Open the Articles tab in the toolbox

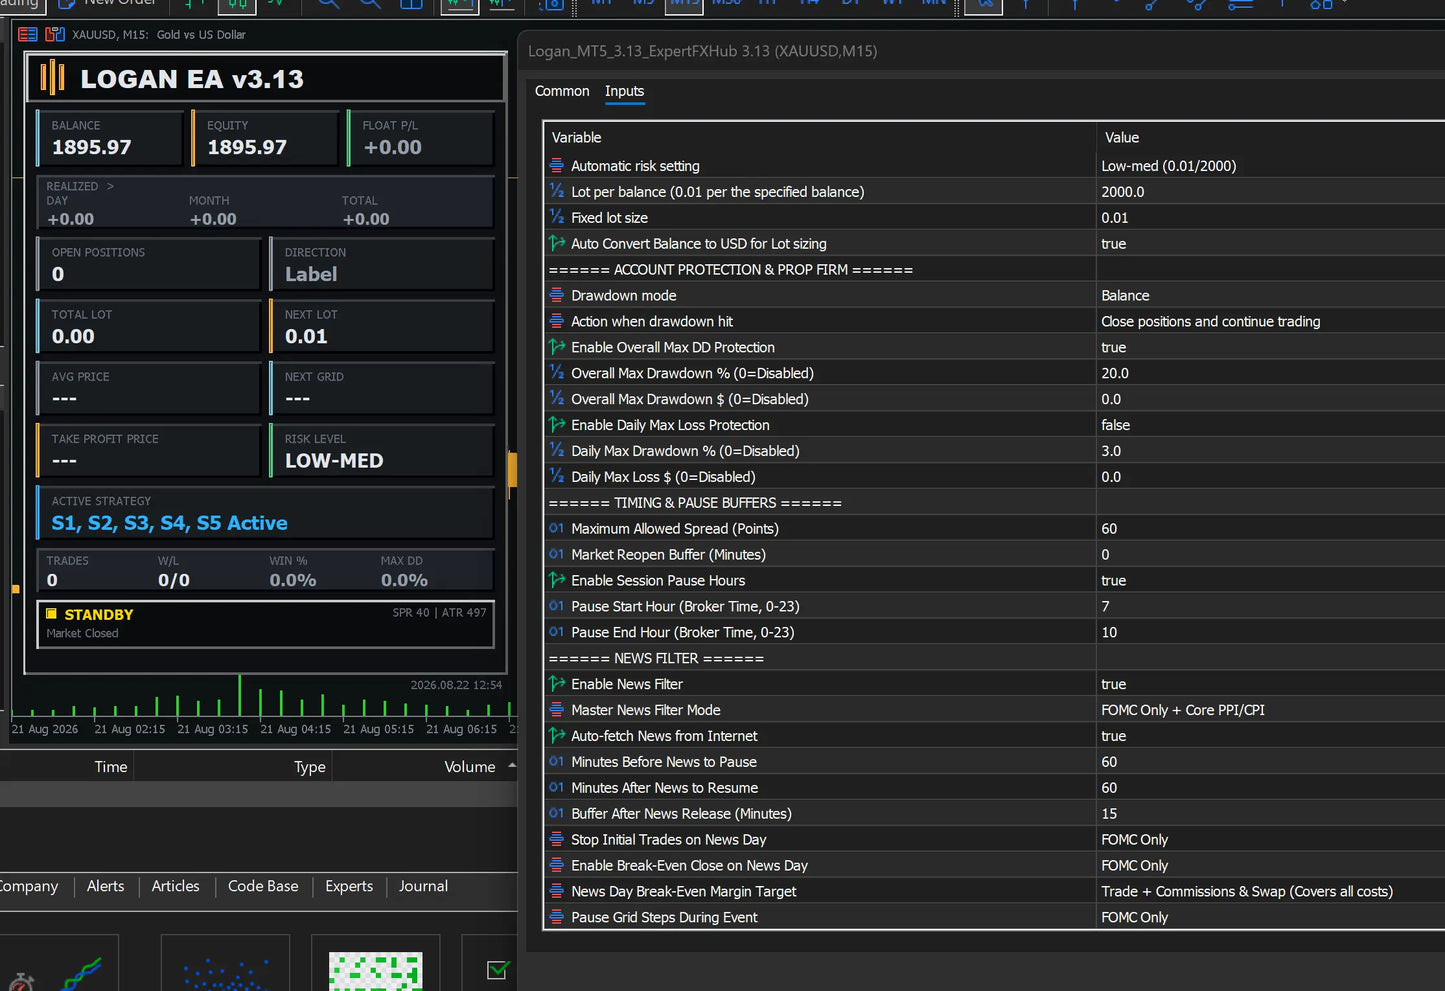(175, 886)
